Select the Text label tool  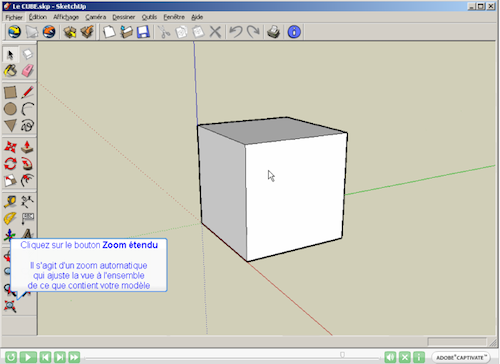[27, 219]
